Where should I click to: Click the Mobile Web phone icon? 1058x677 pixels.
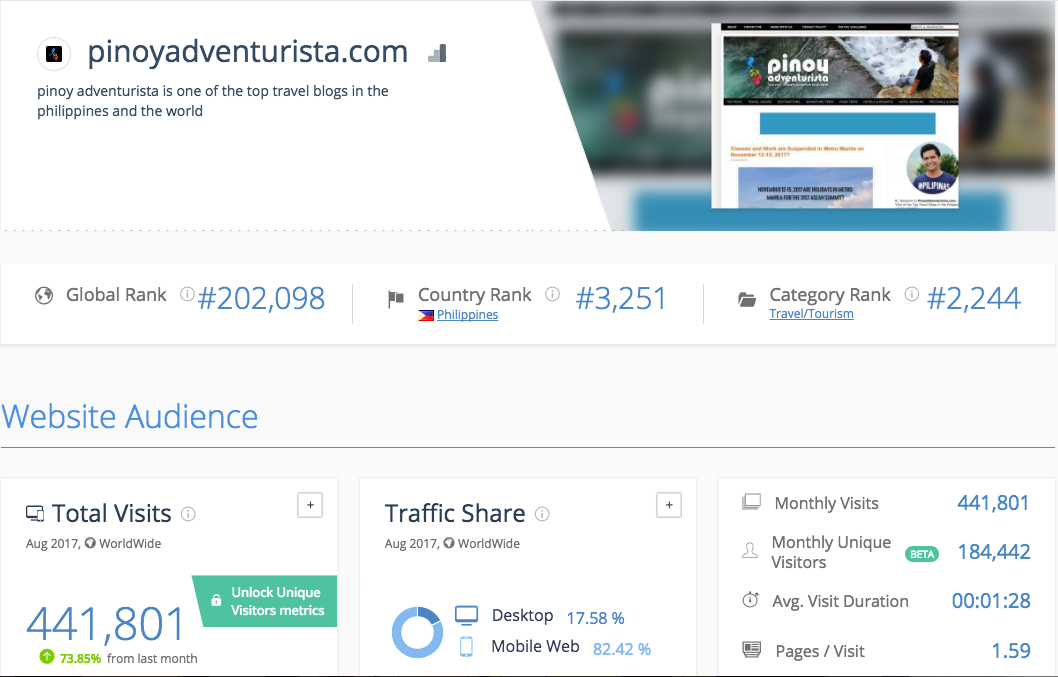tap(466, 647)
